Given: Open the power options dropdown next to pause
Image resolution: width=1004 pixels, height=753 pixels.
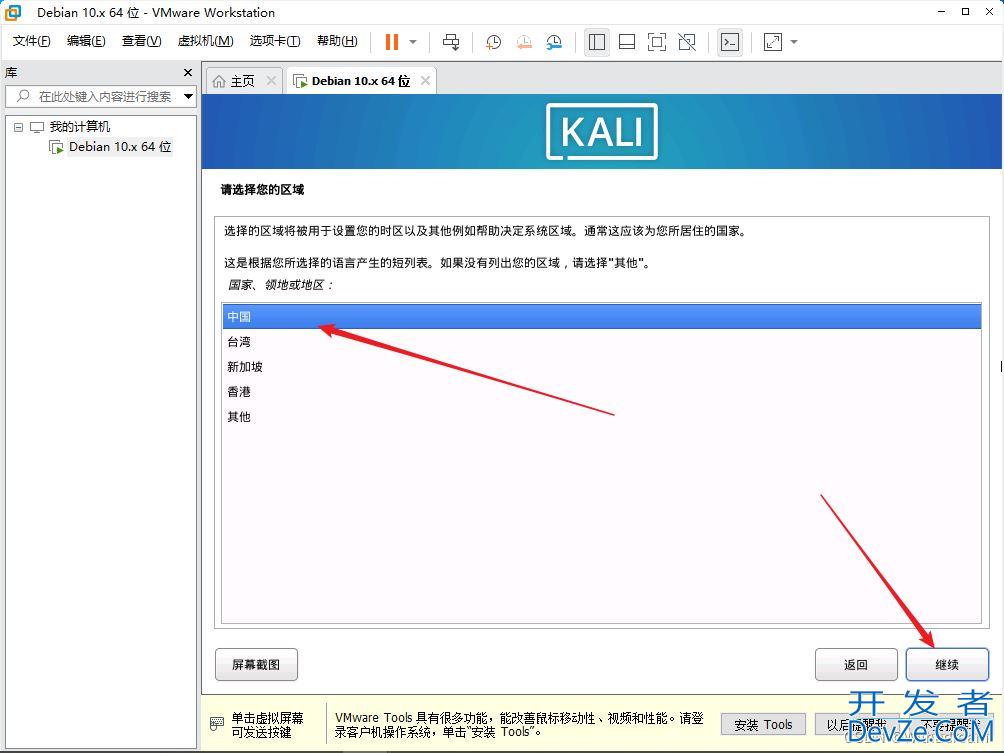Looking at the screenshot, I should click(413, 42).
